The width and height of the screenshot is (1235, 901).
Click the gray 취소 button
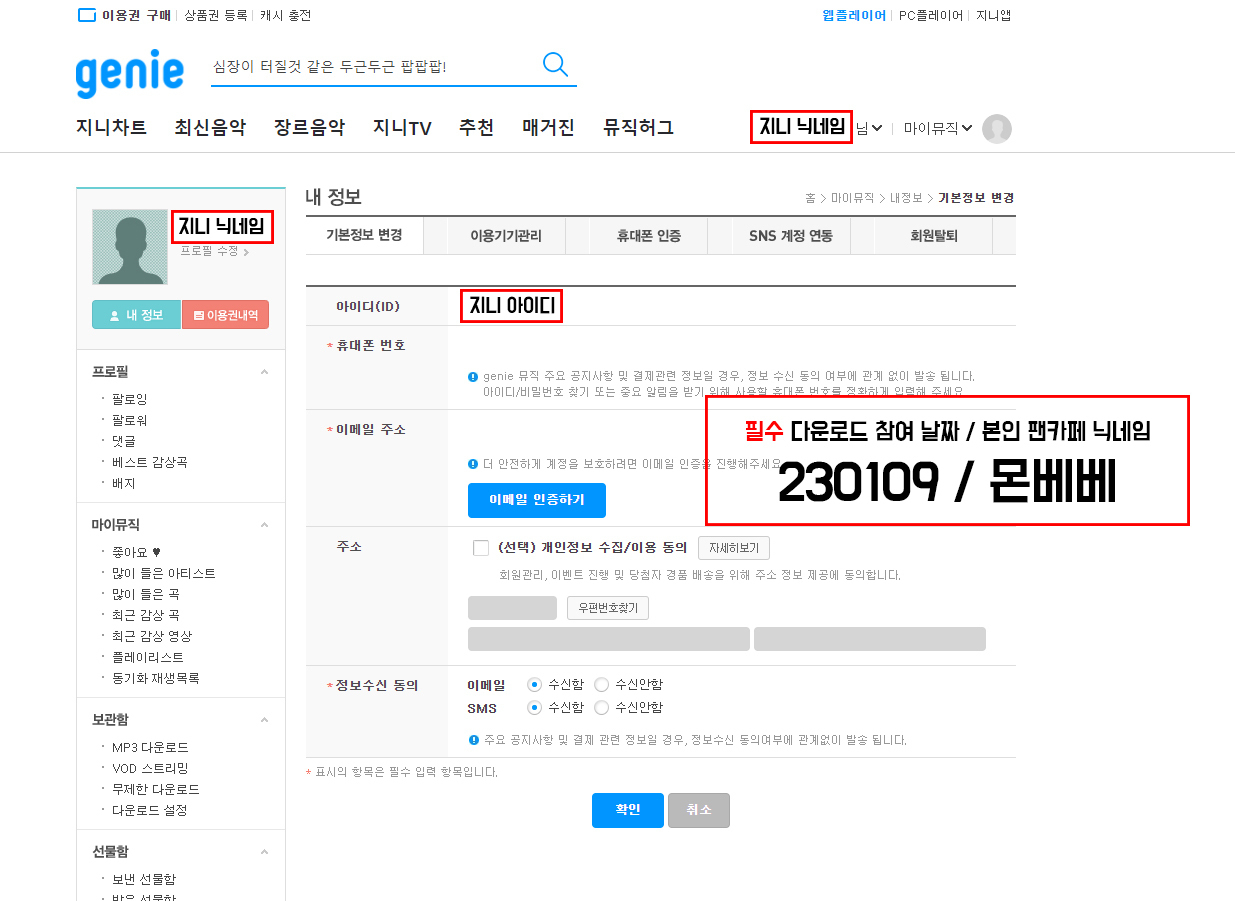click(x=699, y=810)
